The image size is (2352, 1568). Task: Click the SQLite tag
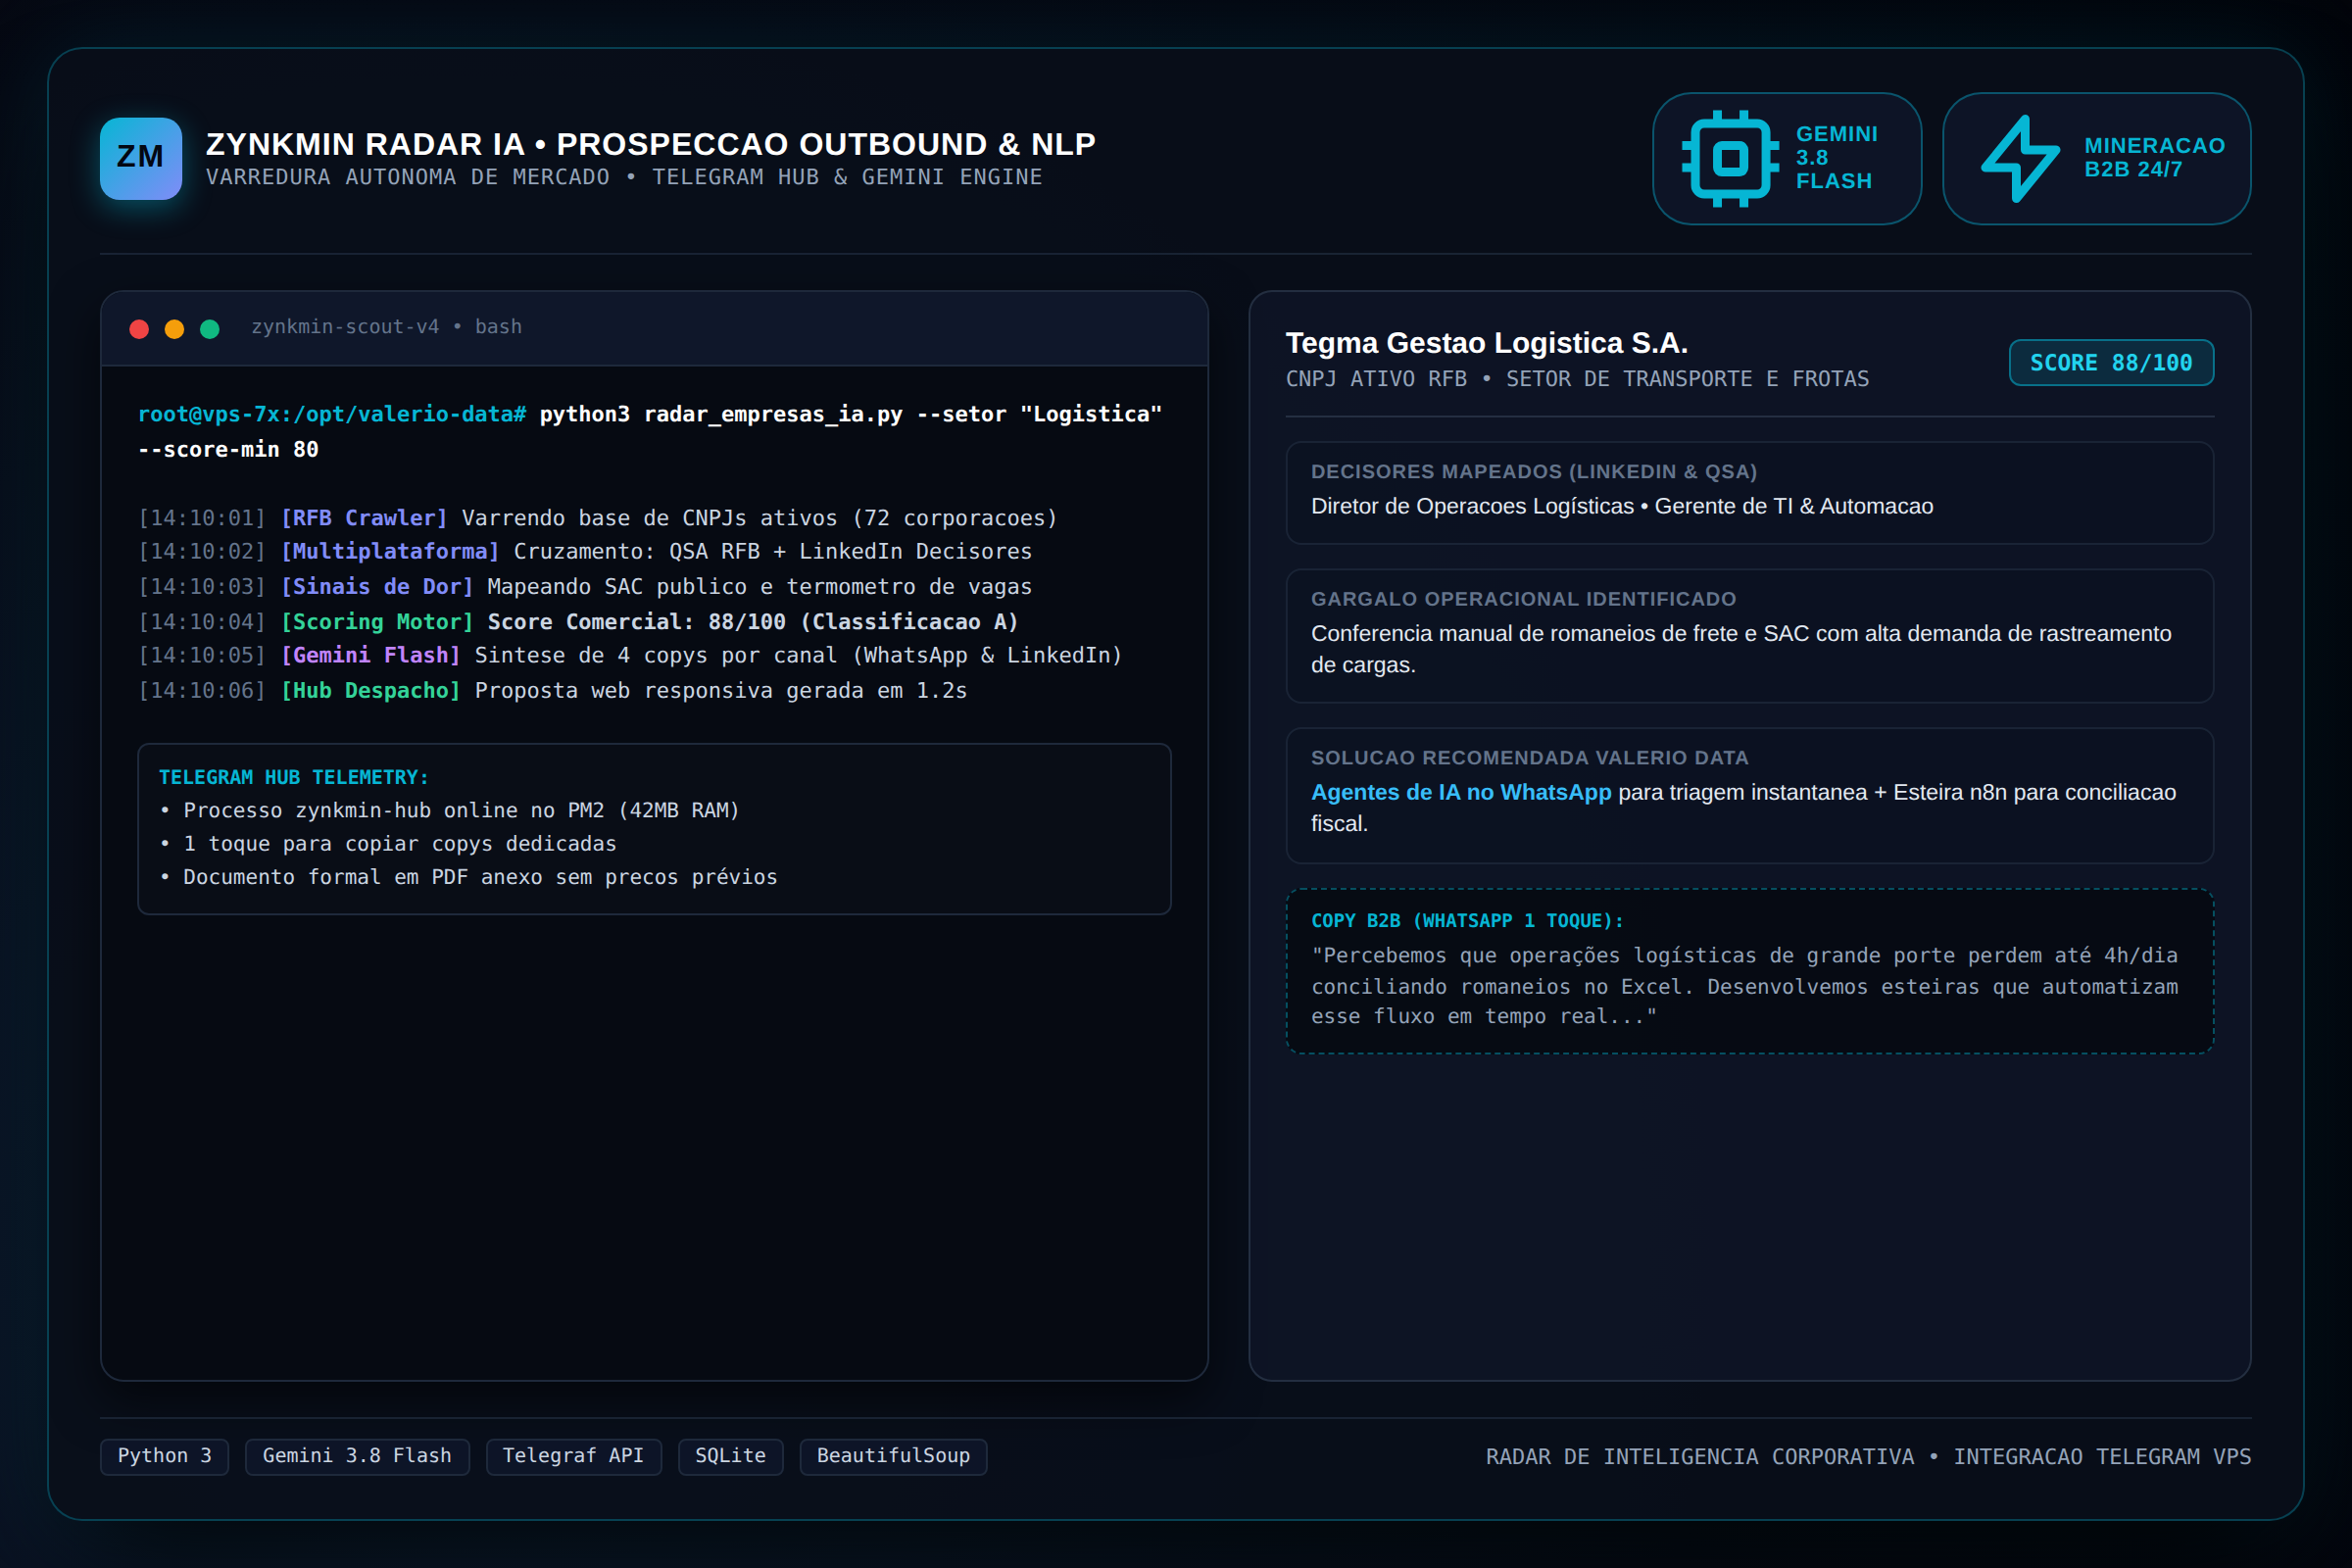point(731,1456)
